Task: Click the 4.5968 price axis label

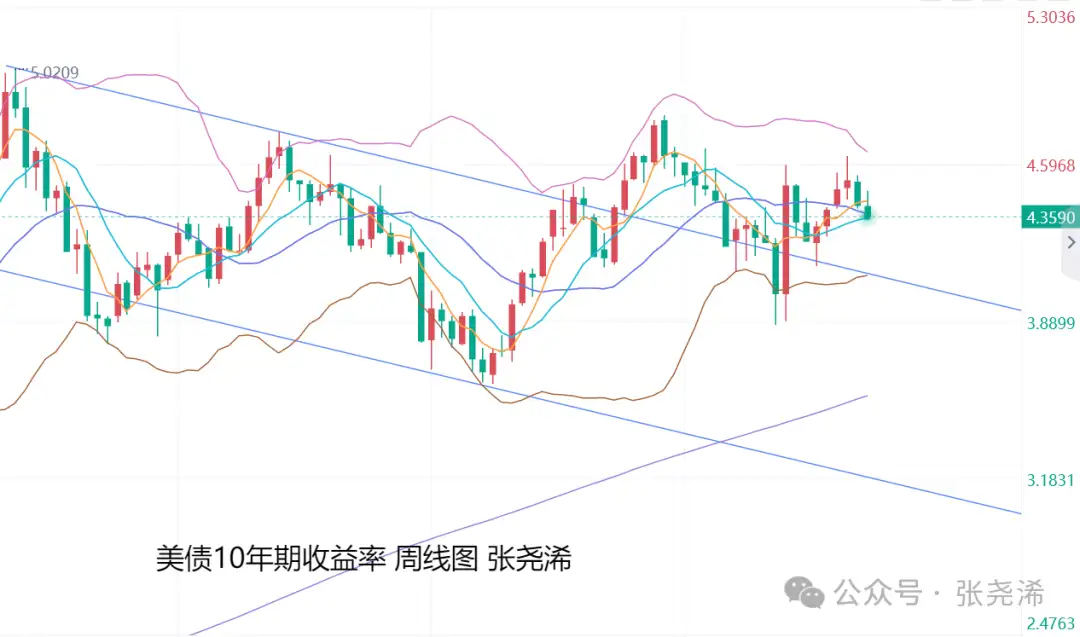Action: click(x=1050, y=165)
